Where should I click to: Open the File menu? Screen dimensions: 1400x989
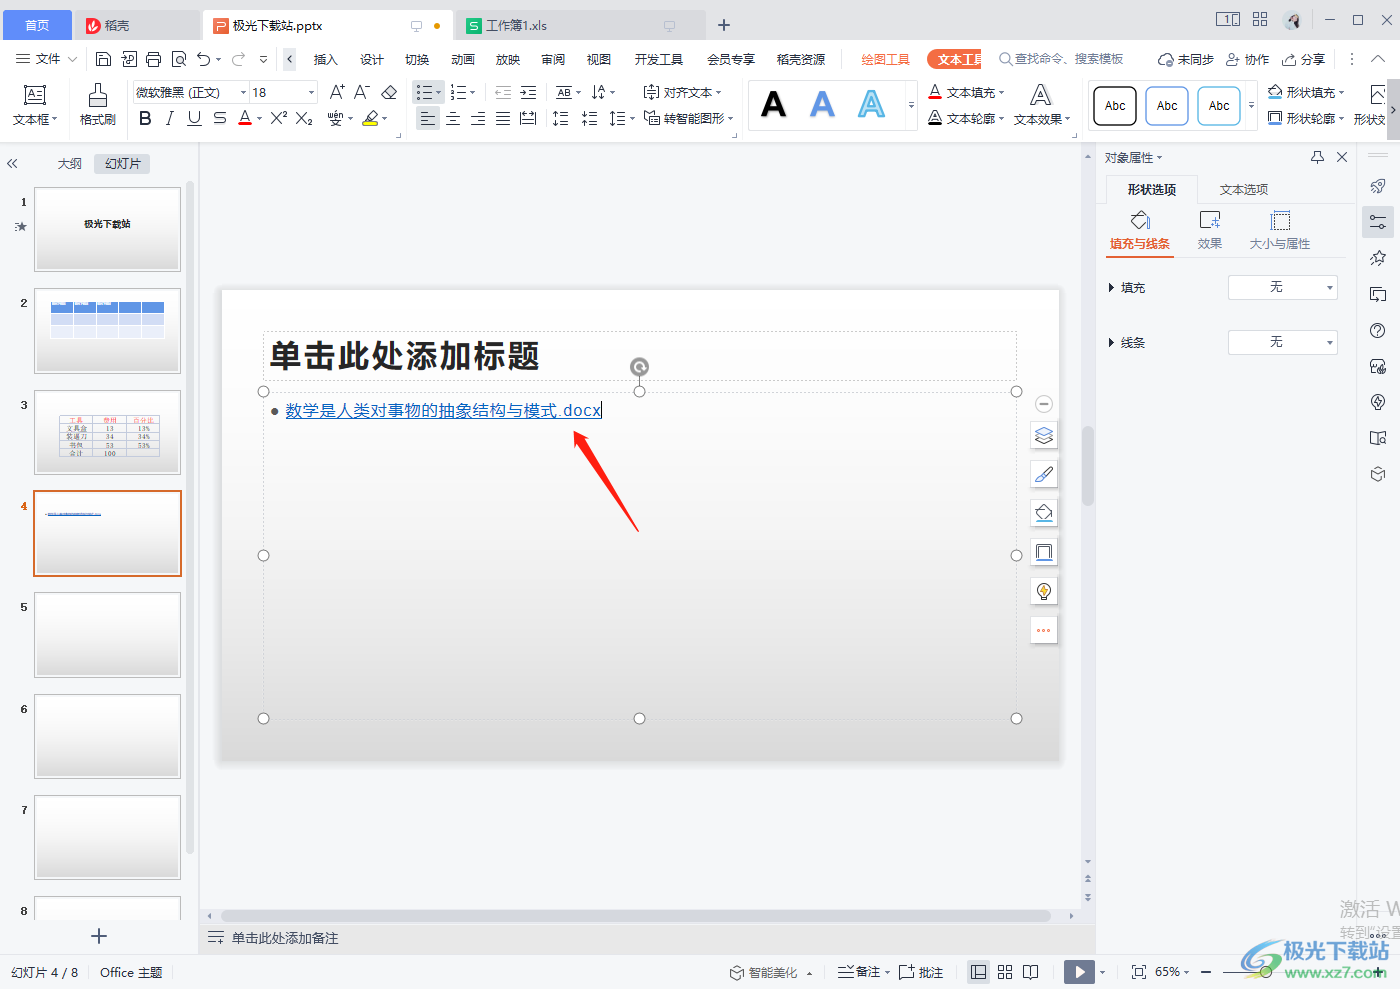(x=45, y=59)
